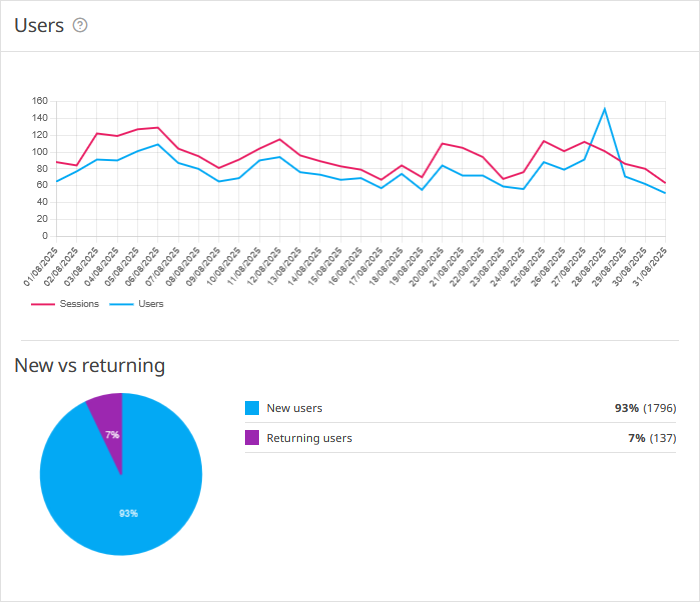Click the Users section heading

(x=40, y=25)
